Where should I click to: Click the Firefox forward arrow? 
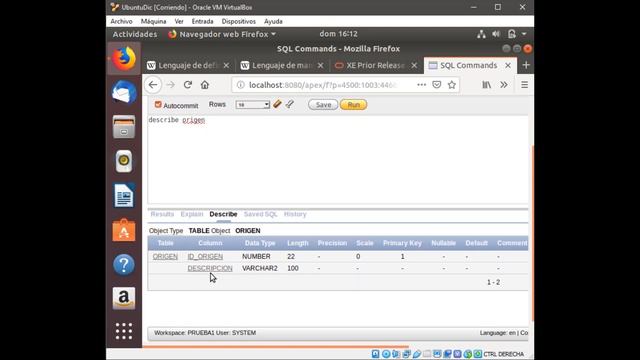click(x=171, y=85)
